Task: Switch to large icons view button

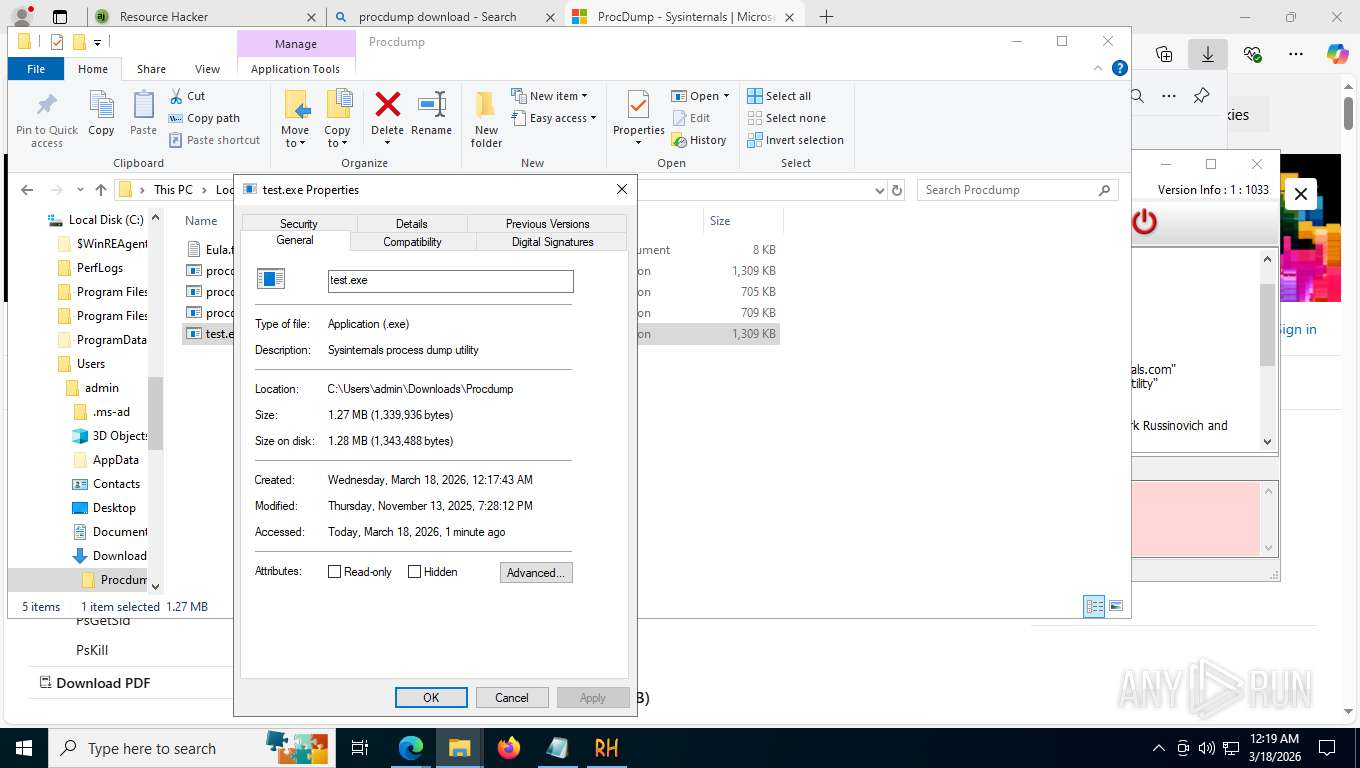Action: [1116, 606]
